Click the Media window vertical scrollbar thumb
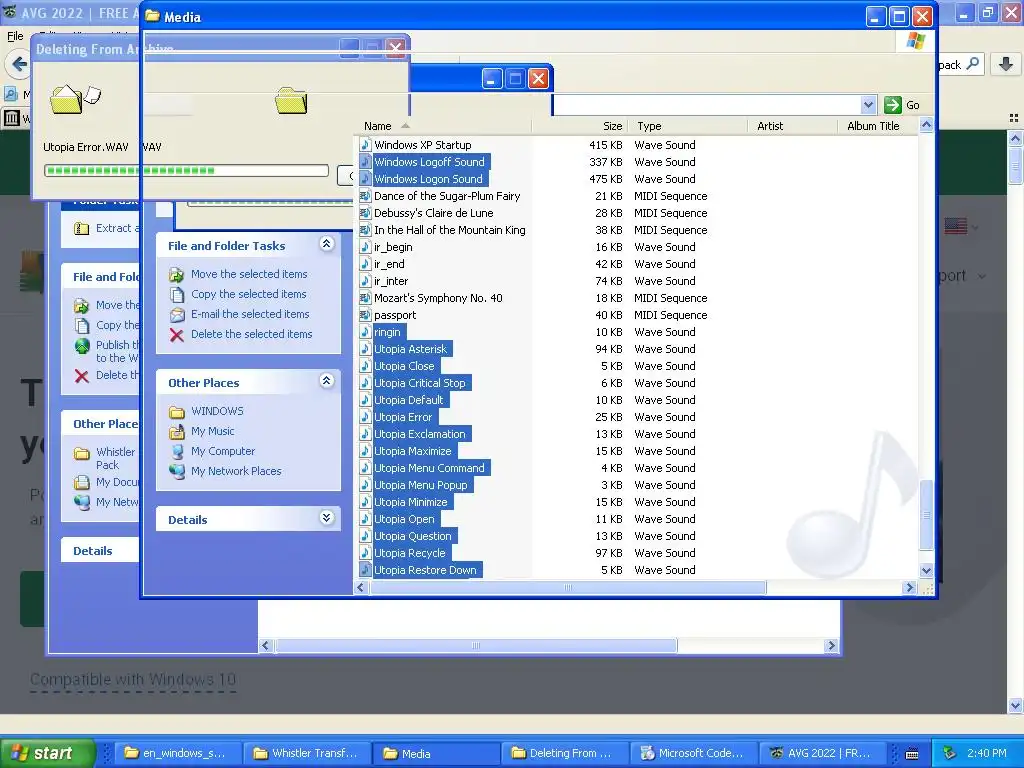 click(926, 515)
